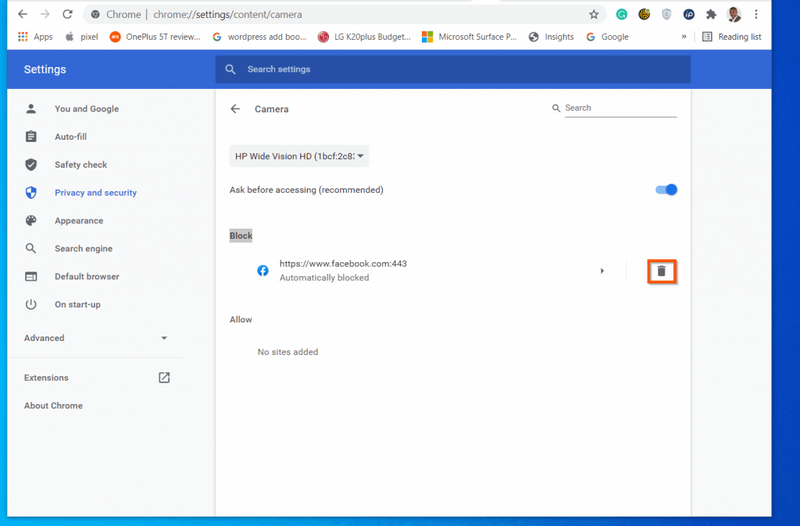This screenshot has width=800, height=526.
Task: Click the address bar URL
Action: 228,14
